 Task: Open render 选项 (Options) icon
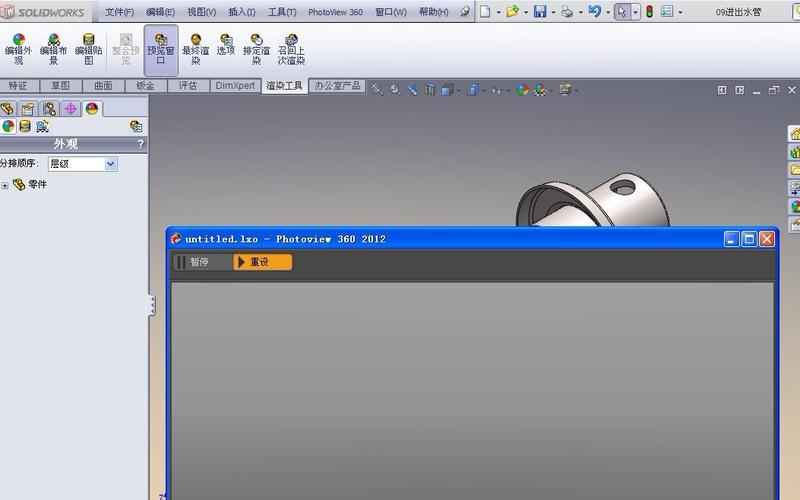[226, 44]
